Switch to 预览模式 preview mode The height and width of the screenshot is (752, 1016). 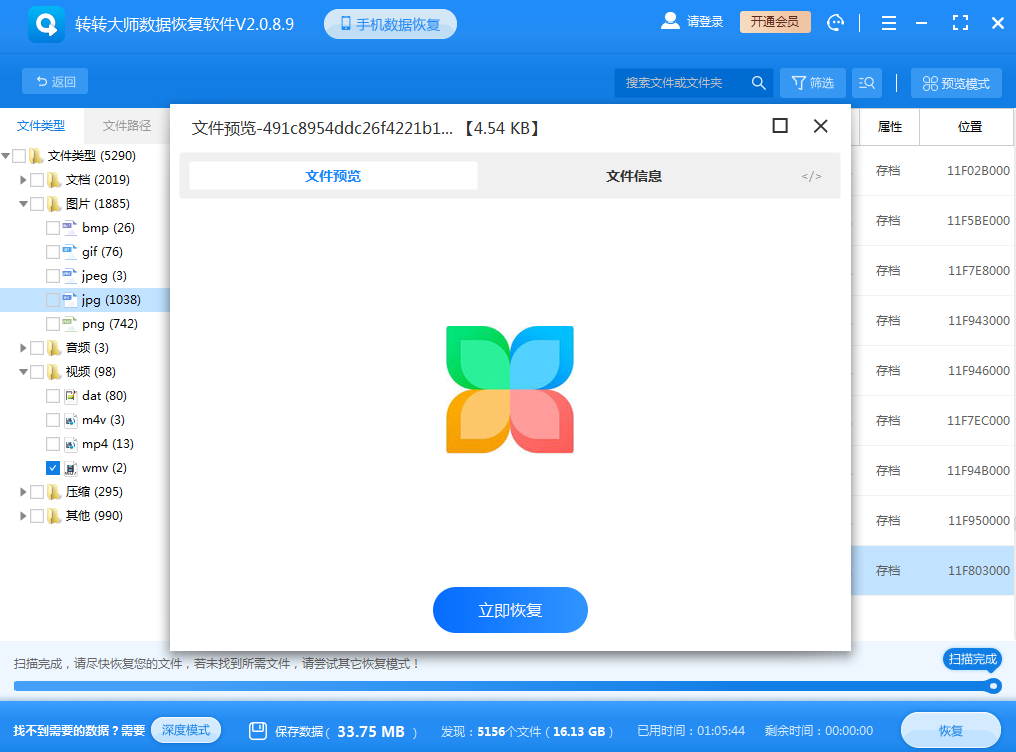(x=956, y=83)
